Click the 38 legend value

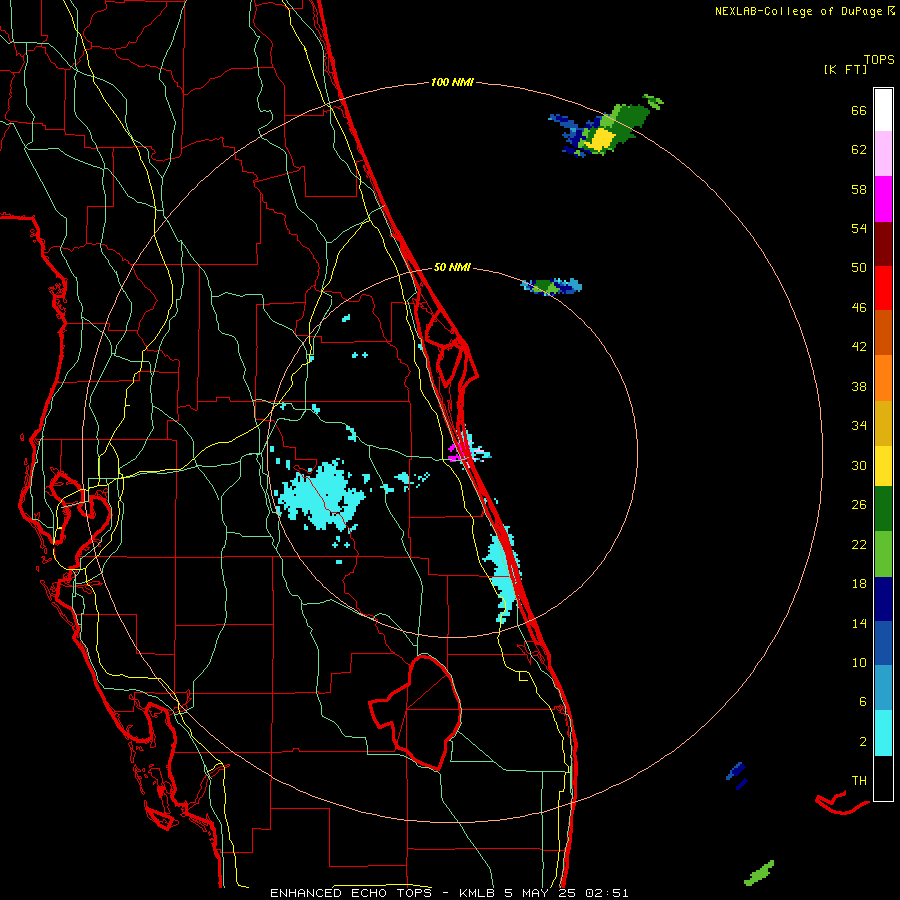click(859, 386)
